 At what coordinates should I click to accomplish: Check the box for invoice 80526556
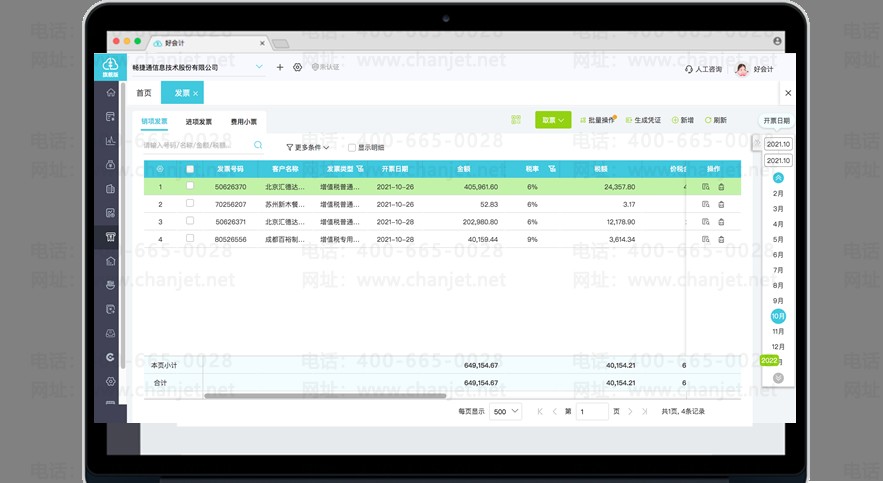pyautogui.click(x=190, y=238)
